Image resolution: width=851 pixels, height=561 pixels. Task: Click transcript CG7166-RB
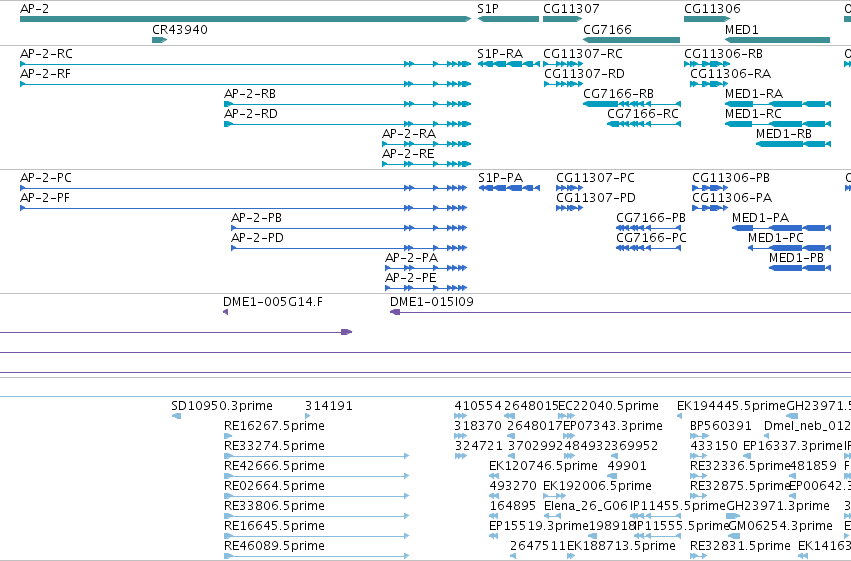632,104
